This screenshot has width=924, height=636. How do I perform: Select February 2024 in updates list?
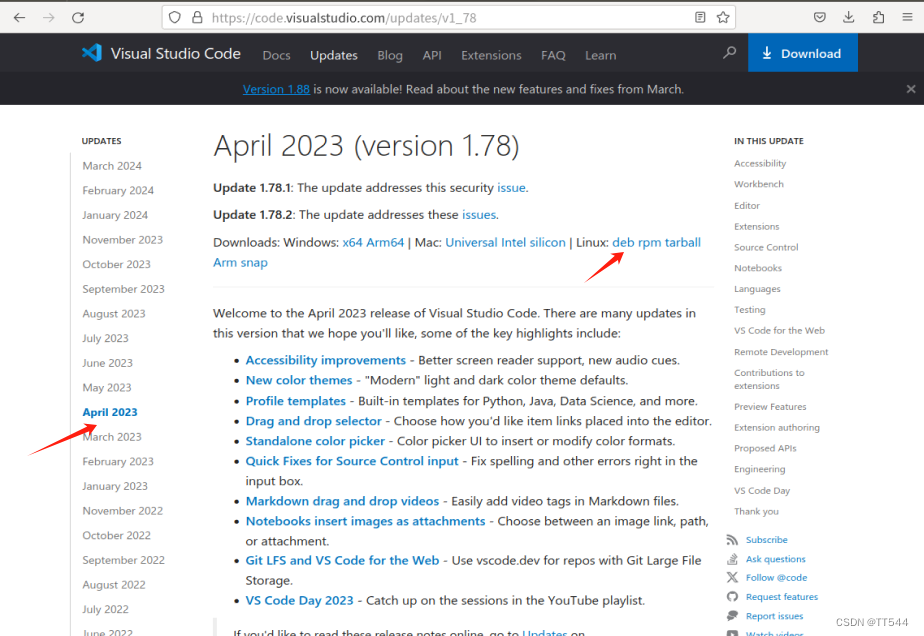[118, 190]
